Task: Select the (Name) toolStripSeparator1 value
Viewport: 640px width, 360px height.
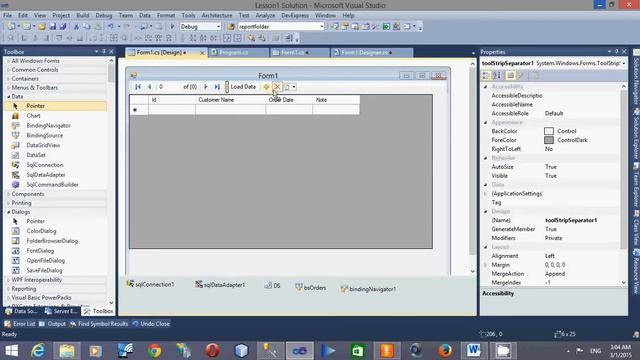Action: pyautogui.click(x=571, y=220)
